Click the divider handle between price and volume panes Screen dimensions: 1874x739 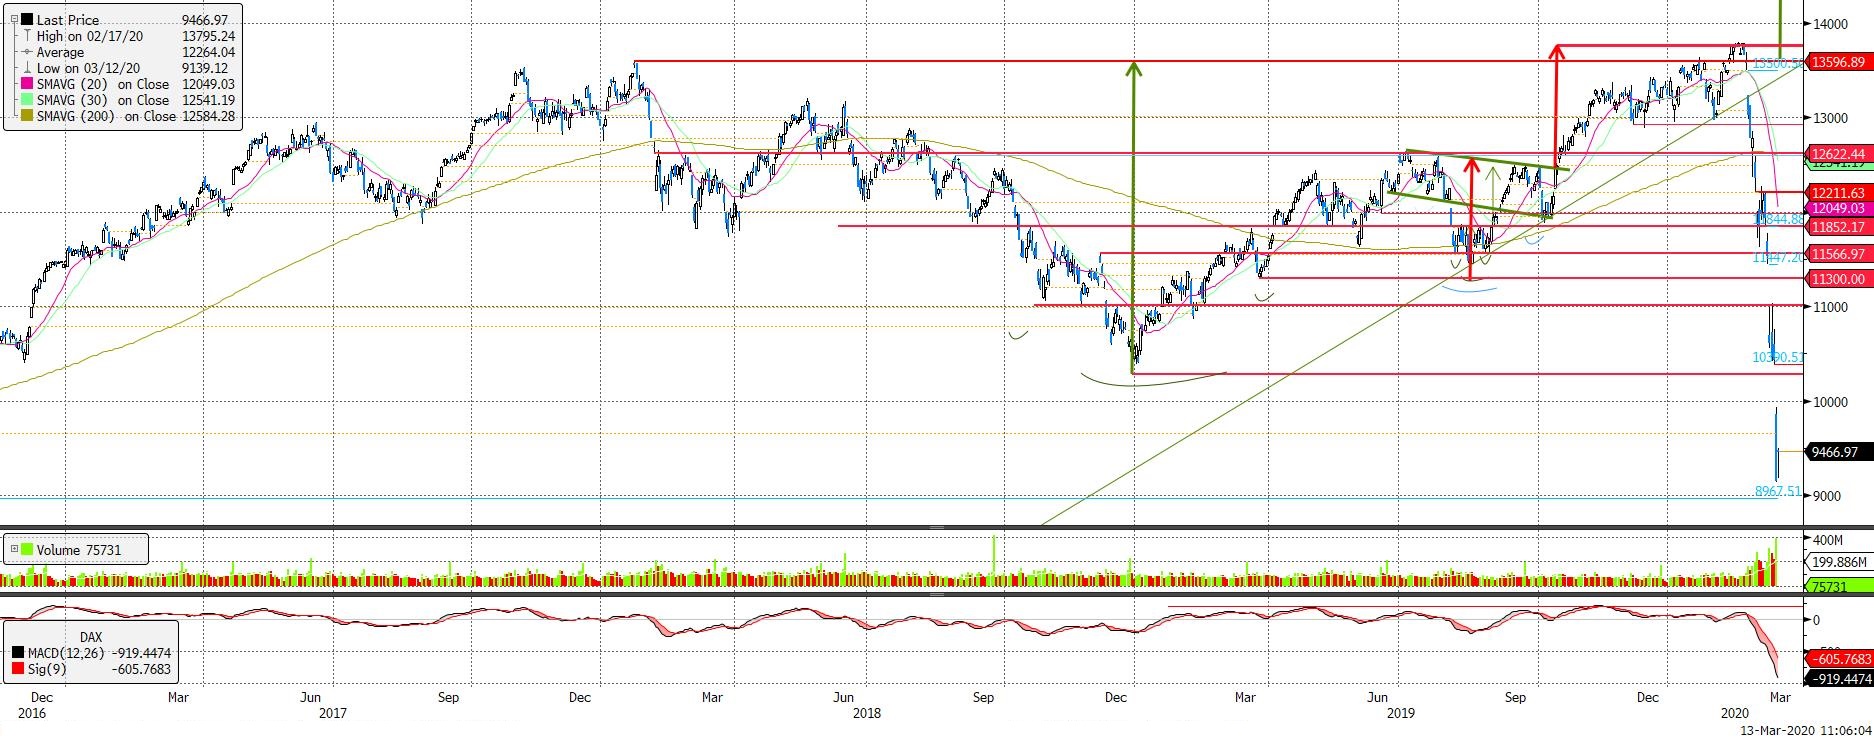point(937,527)
